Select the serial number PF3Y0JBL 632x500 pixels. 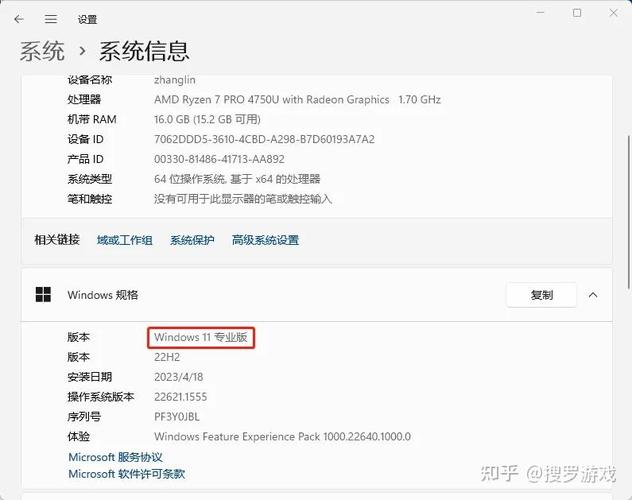(177, 417)
